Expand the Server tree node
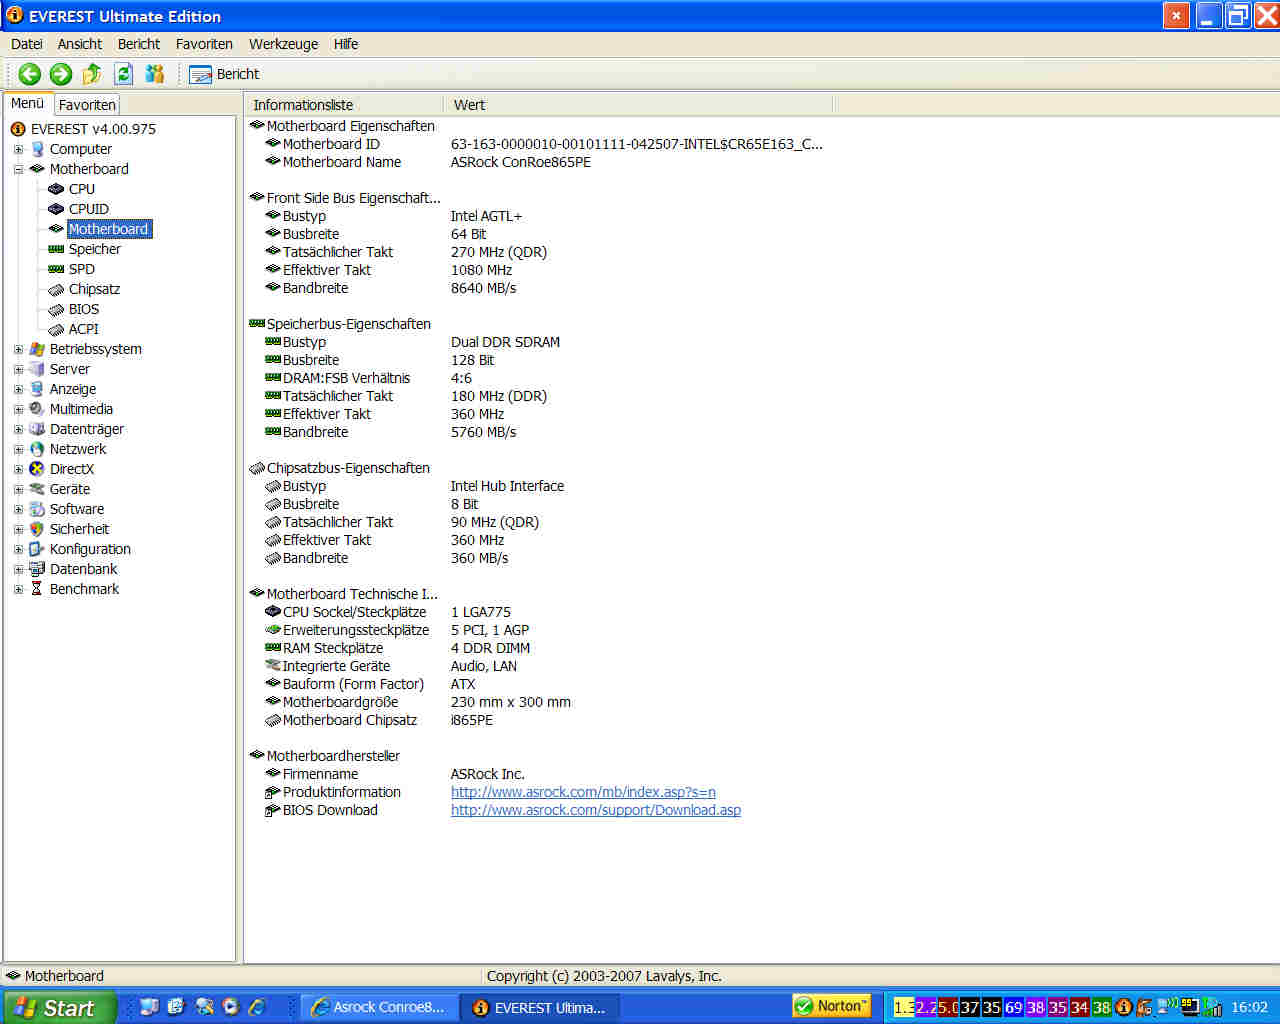1280x1024 pixels. (x=18, y=369)
